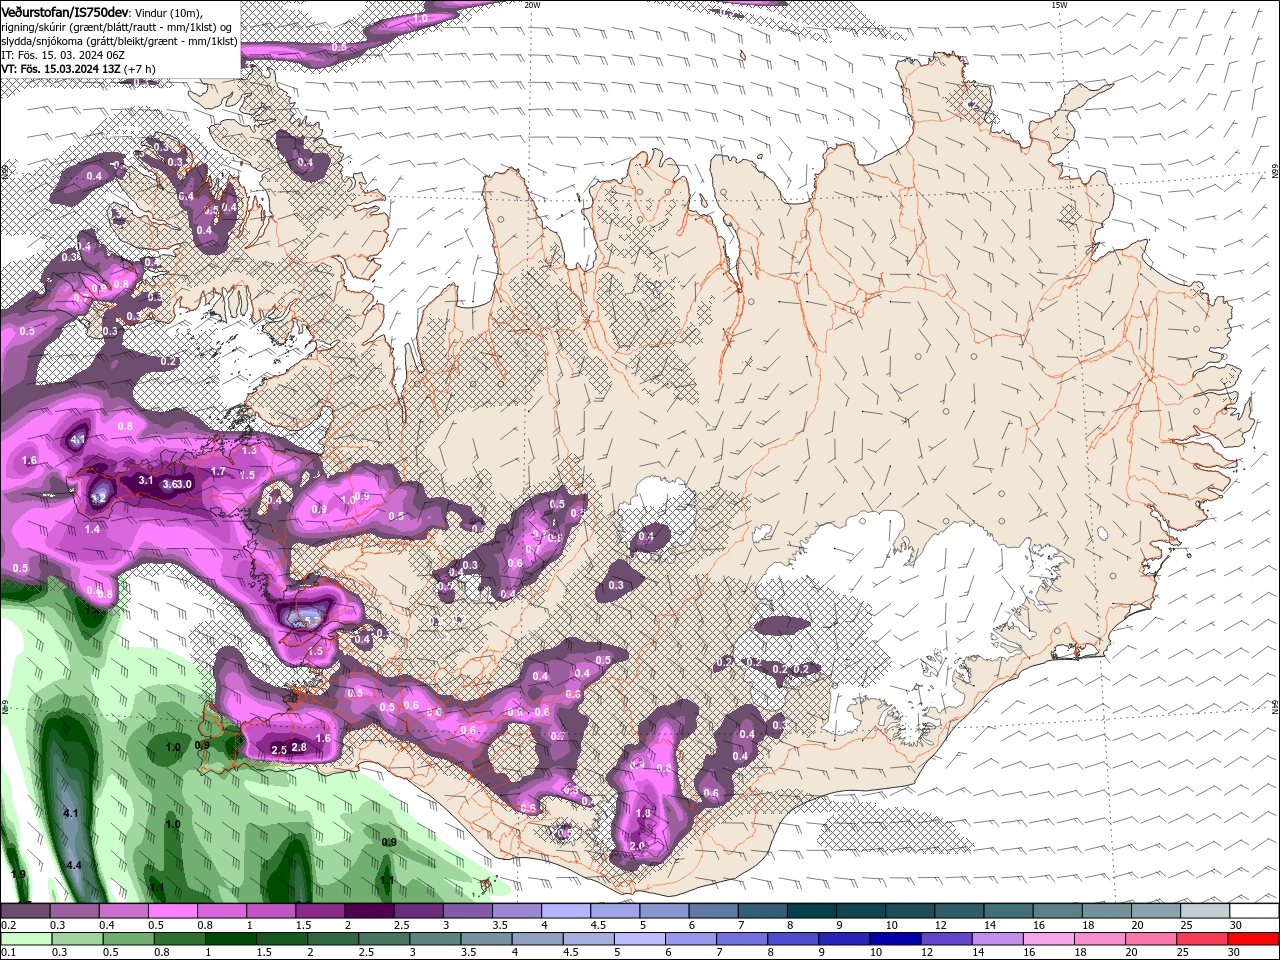Click the '1.7' snowfall value label
This screenshot has width=1280, height=960.
(x=219, y=471)
